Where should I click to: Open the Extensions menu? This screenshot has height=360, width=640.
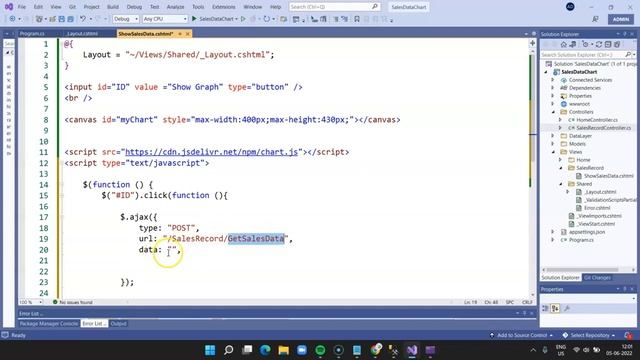(224, 7)
